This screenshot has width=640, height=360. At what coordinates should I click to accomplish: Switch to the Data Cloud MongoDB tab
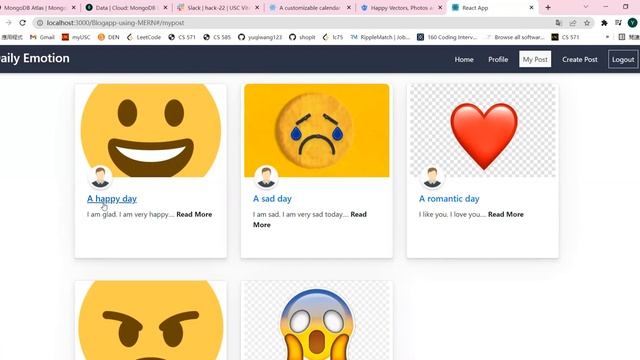point(127,7)
